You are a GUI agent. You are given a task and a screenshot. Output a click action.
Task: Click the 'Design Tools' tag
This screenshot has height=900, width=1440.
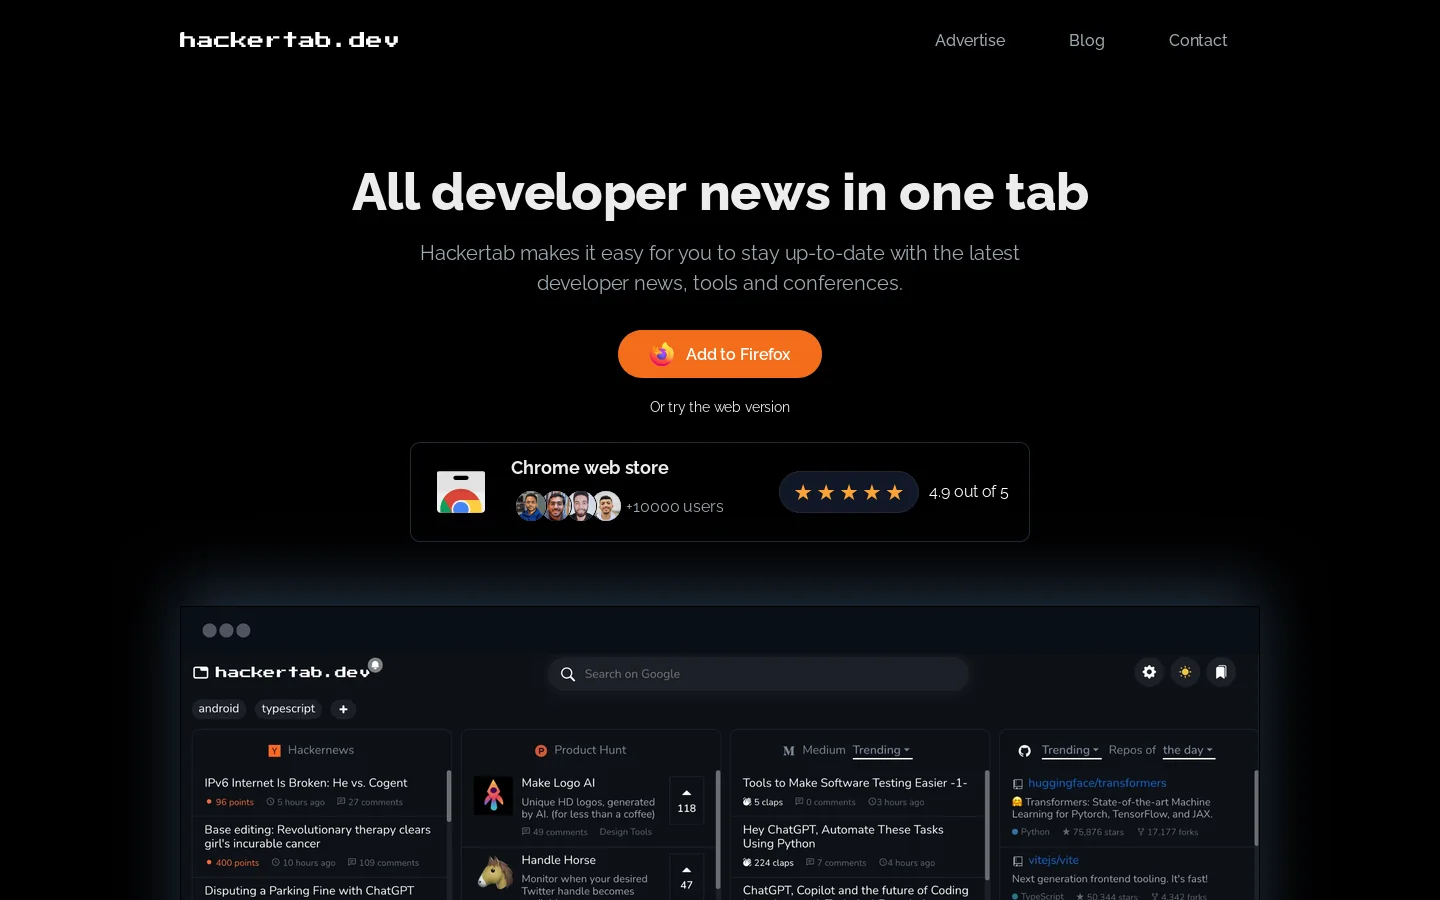(626, 832)
